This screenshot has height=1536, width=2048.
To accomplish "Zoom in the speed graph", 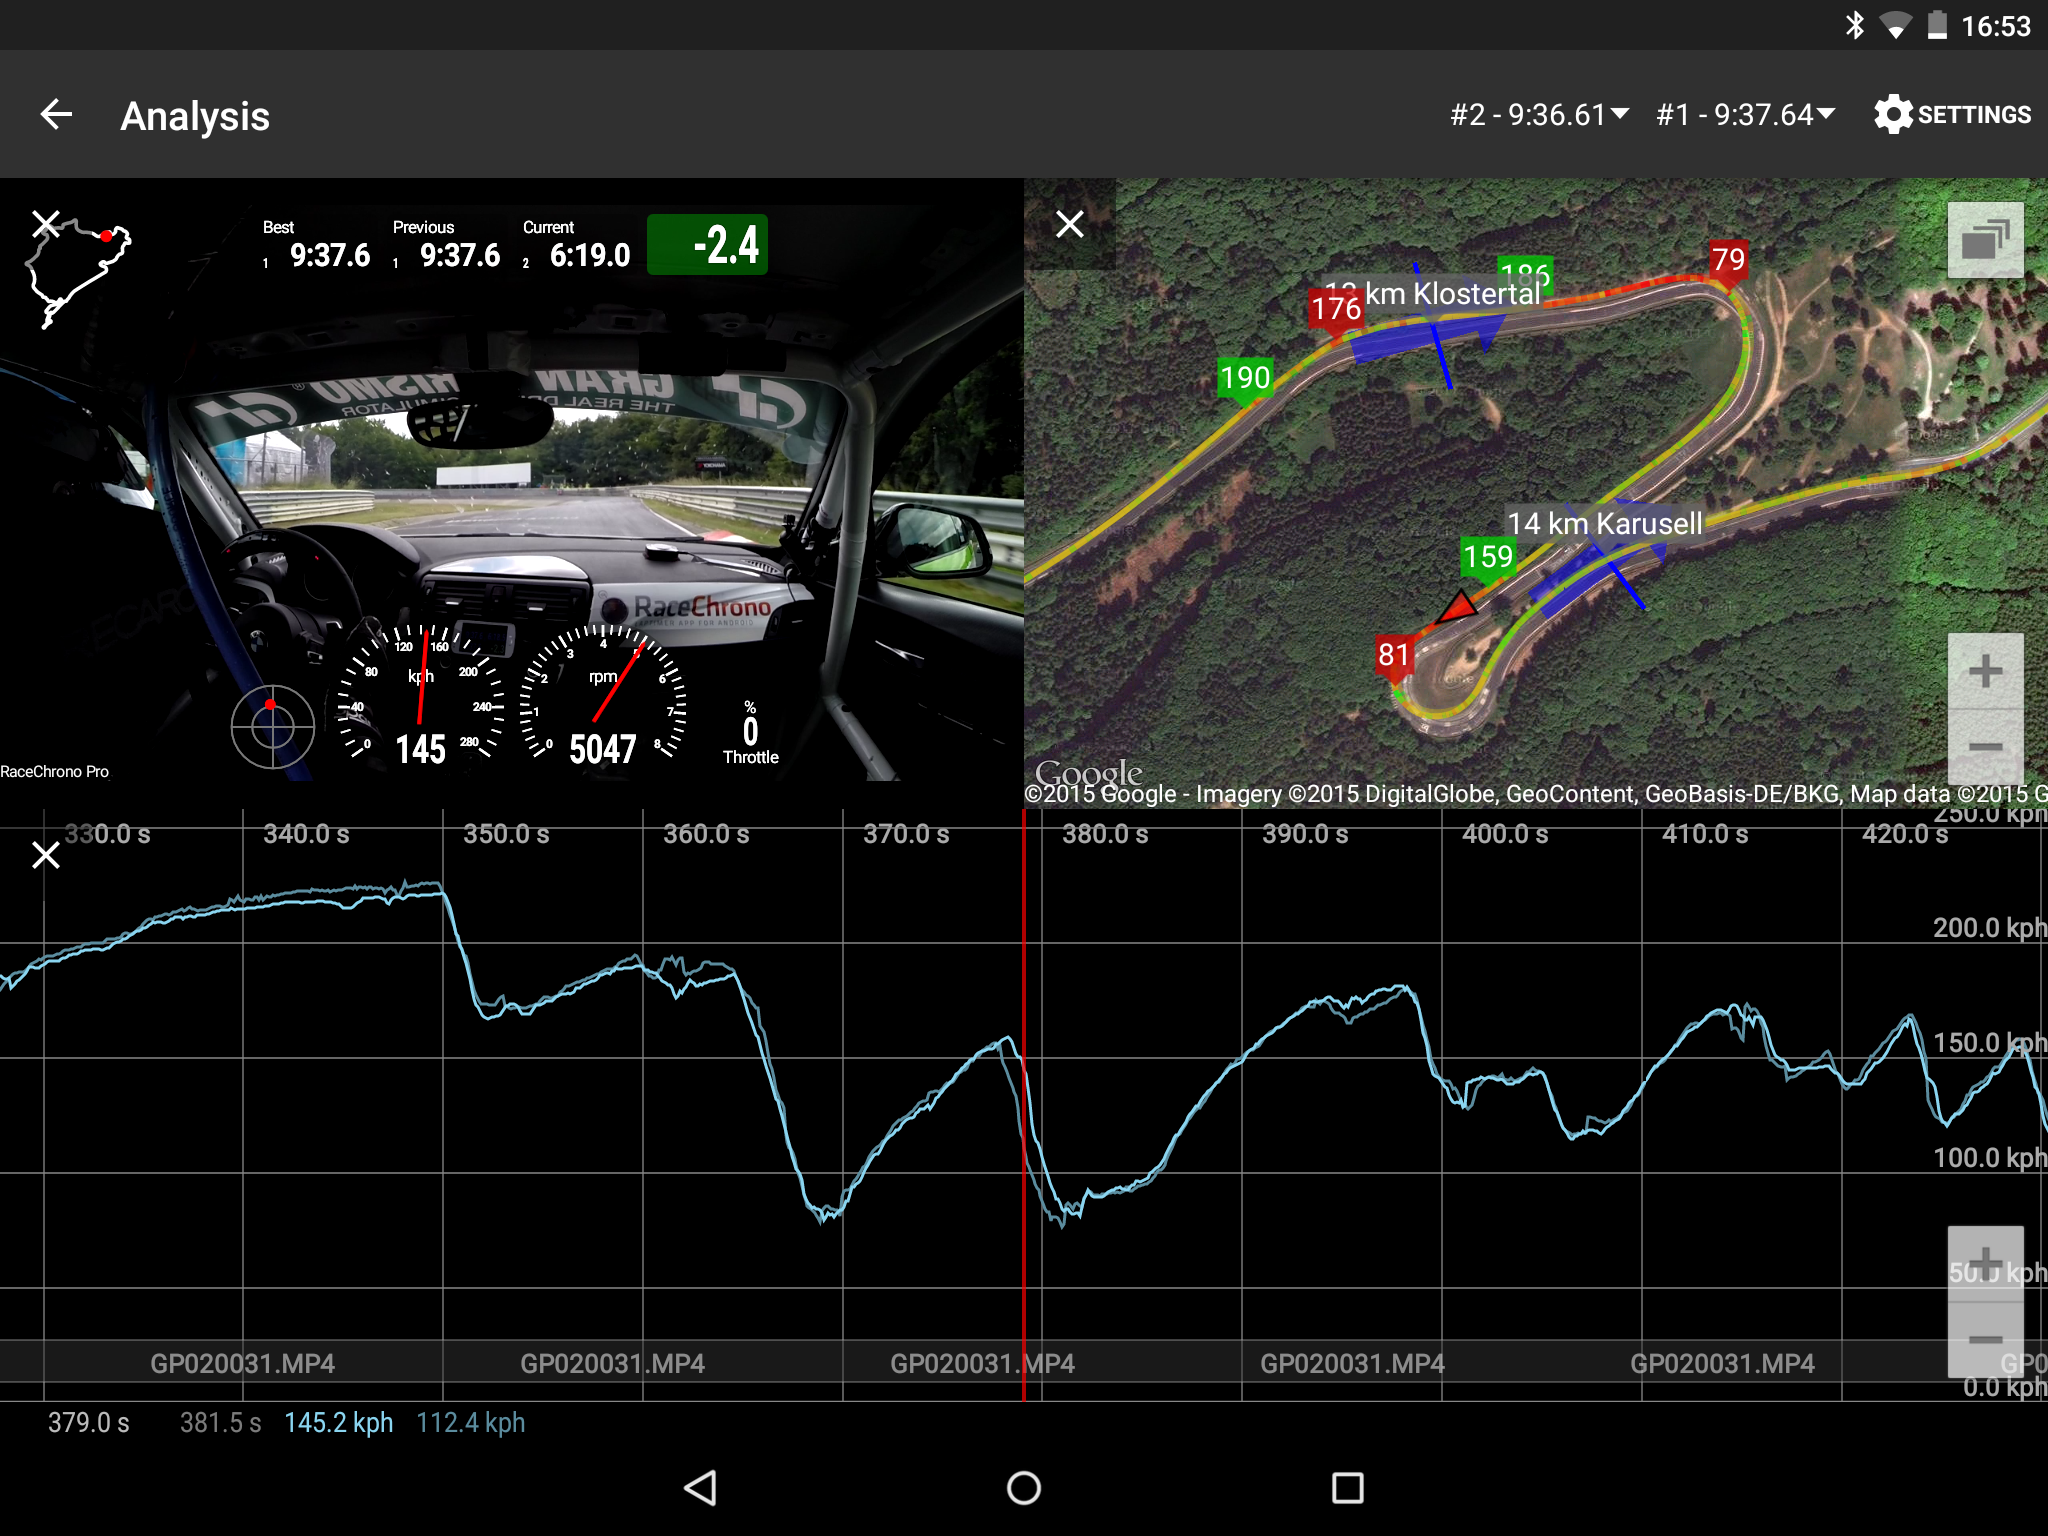I will click(x=1985, y=1264).
